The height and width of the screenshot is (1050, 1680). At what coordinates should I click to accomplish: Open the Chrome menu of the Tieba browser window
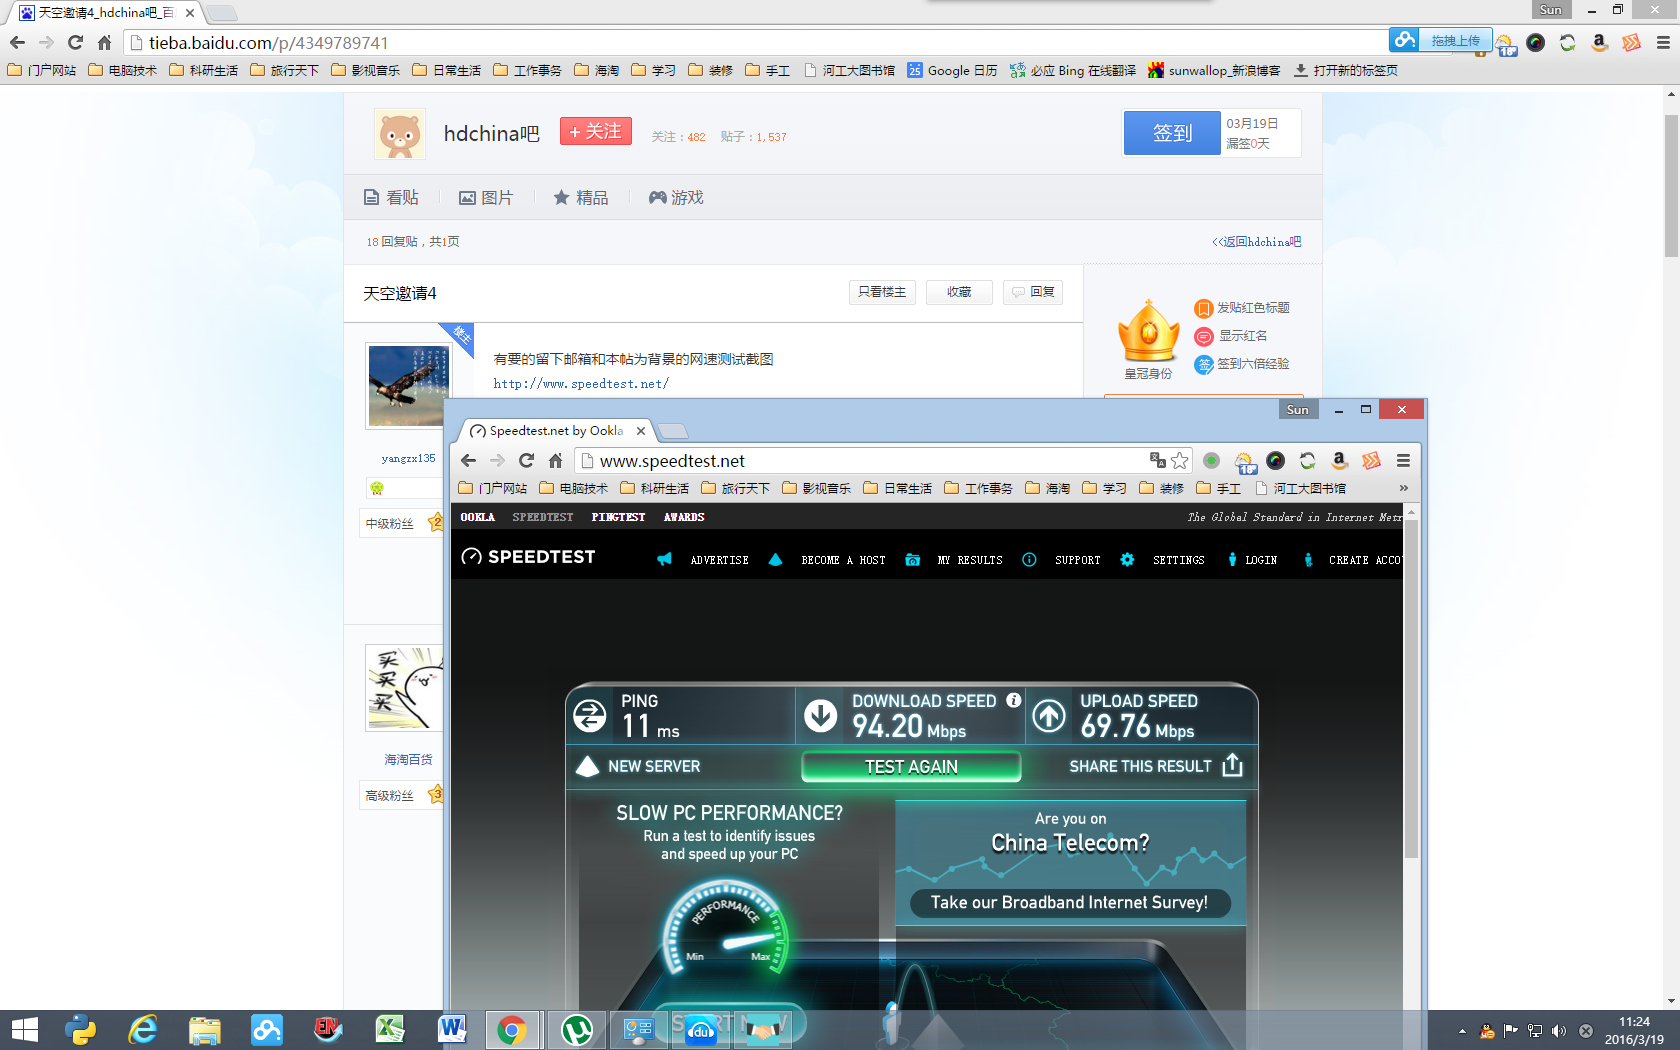pos(1663,42)
